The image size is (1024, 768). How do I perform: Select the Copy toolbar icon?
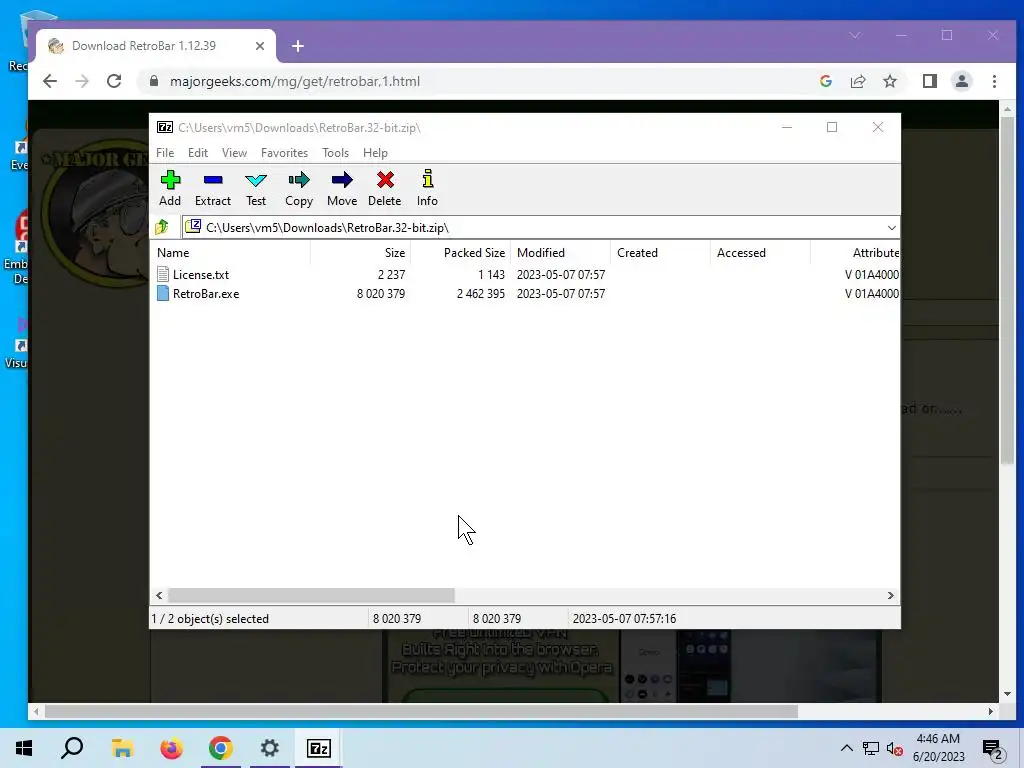coord(299,180)
